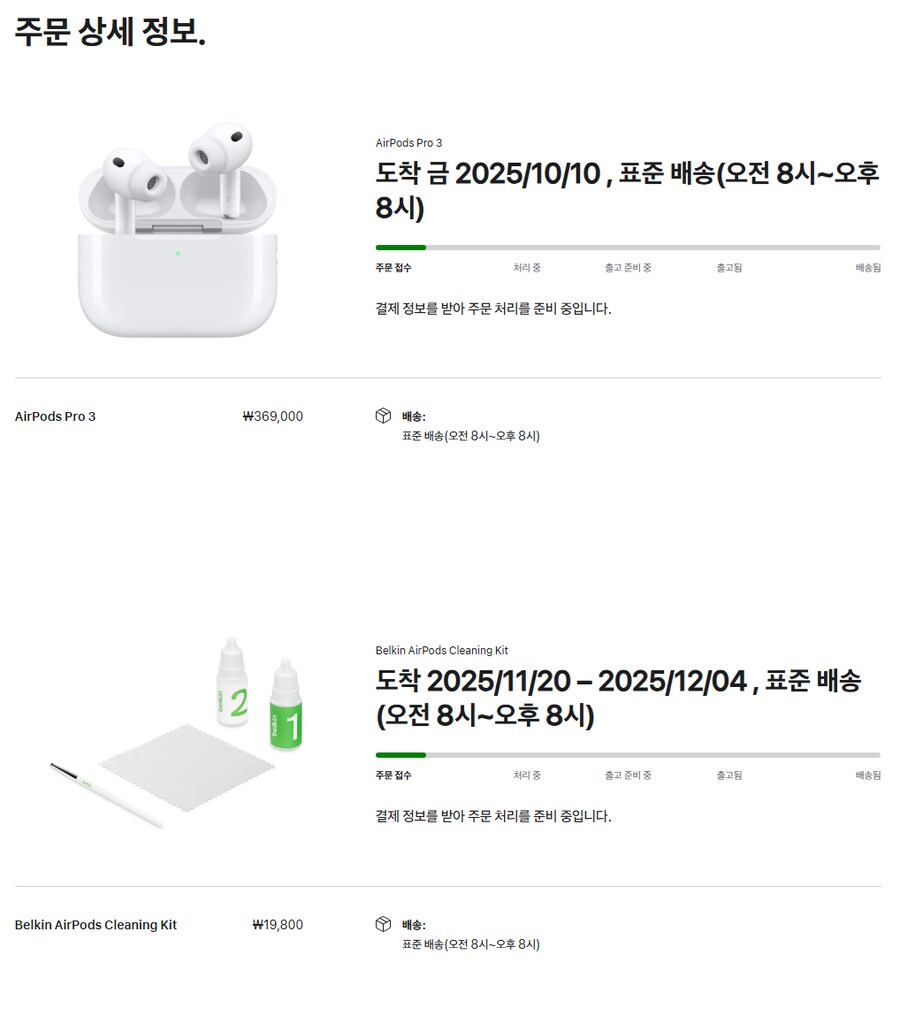Viewport: 900px width, 1031px height.
Task: Click the 처리 중 stage on the Belkin order
Action: 527,775
